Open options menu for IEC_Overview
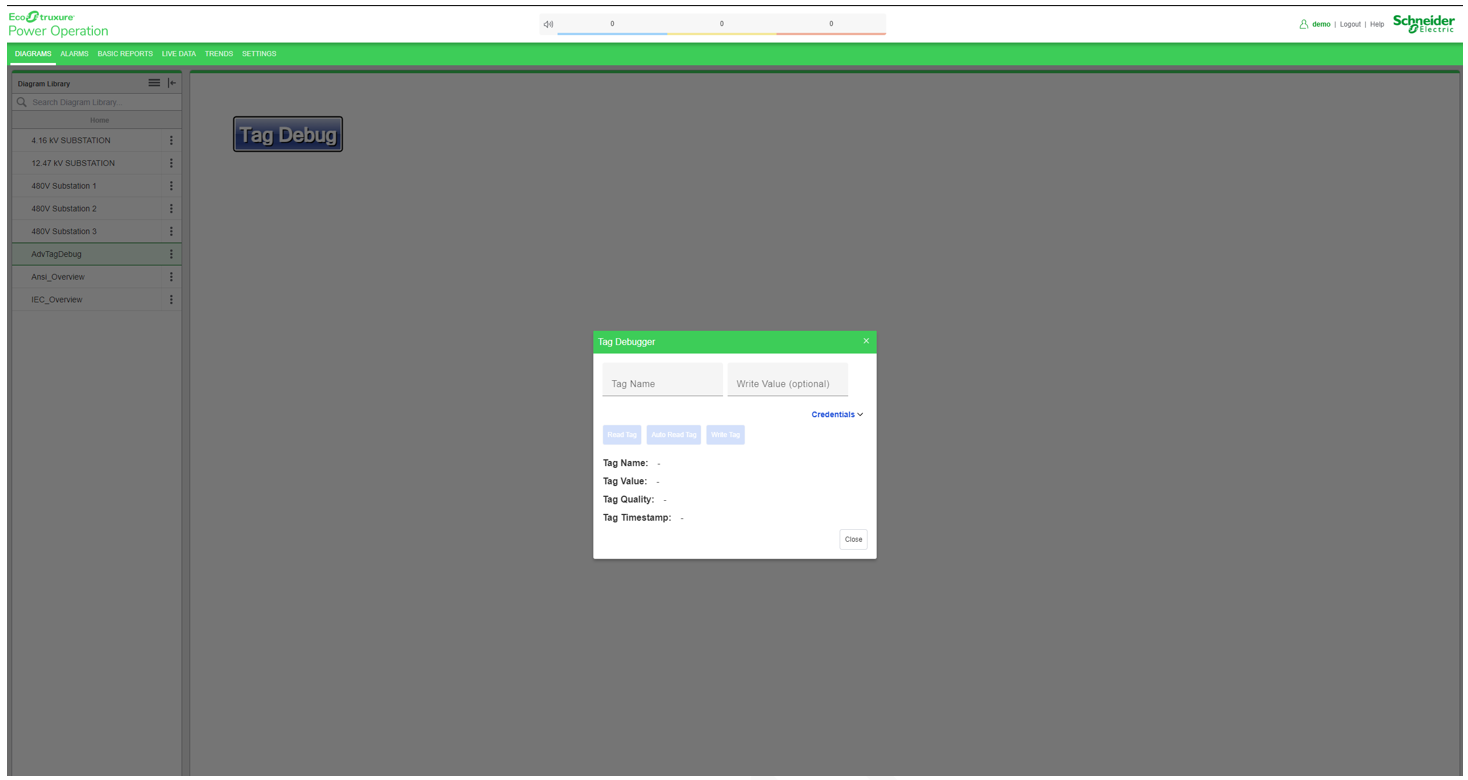The height and width of the screenshot is (780, 1468). (171, 300)
